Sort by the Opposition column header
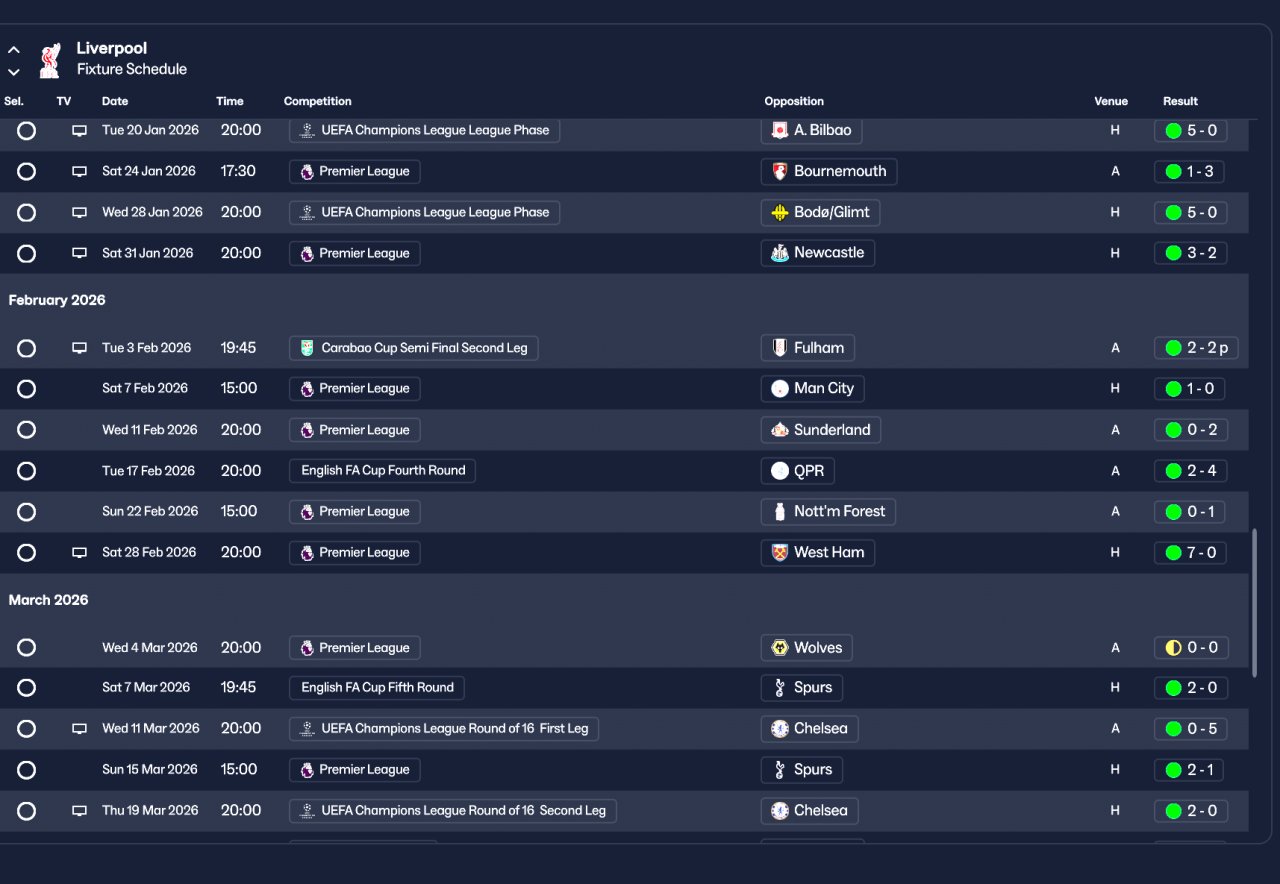The height and width of the screenshot is (884, 1280). pos(794,101)
